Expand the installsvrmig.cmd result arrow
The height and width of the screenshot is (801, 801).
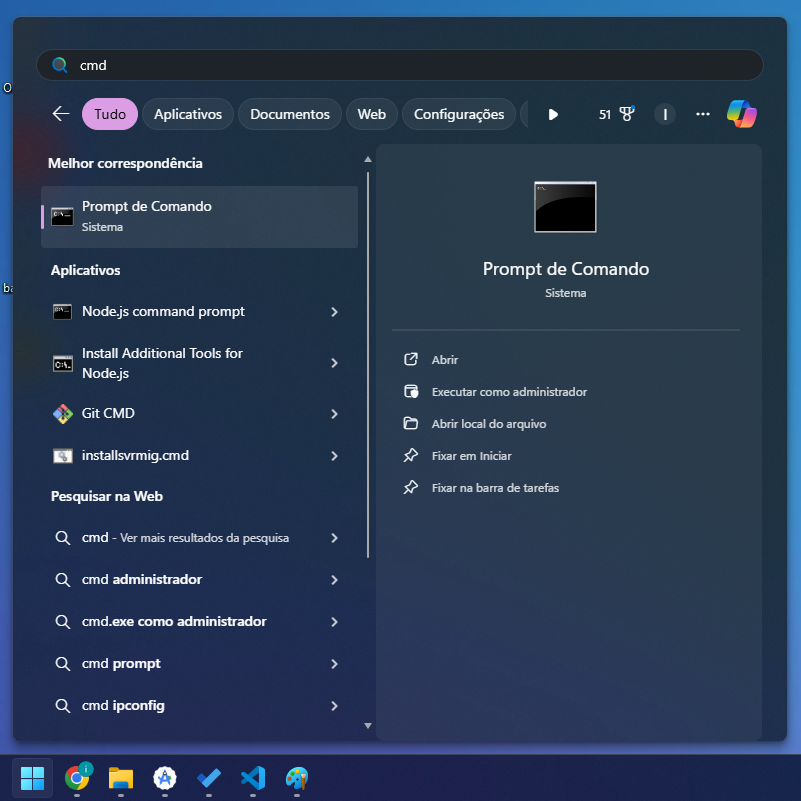coord(334,456)
